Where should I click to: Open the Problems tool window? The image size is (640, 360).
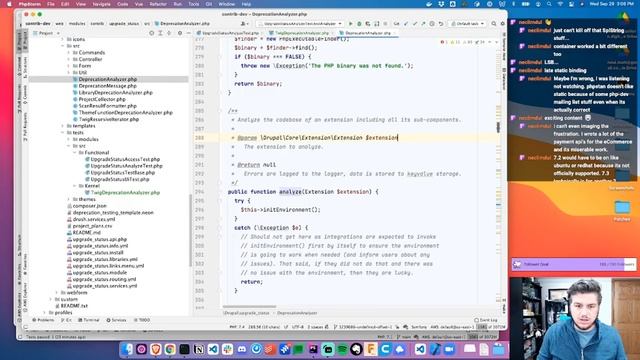click(43, 320)
